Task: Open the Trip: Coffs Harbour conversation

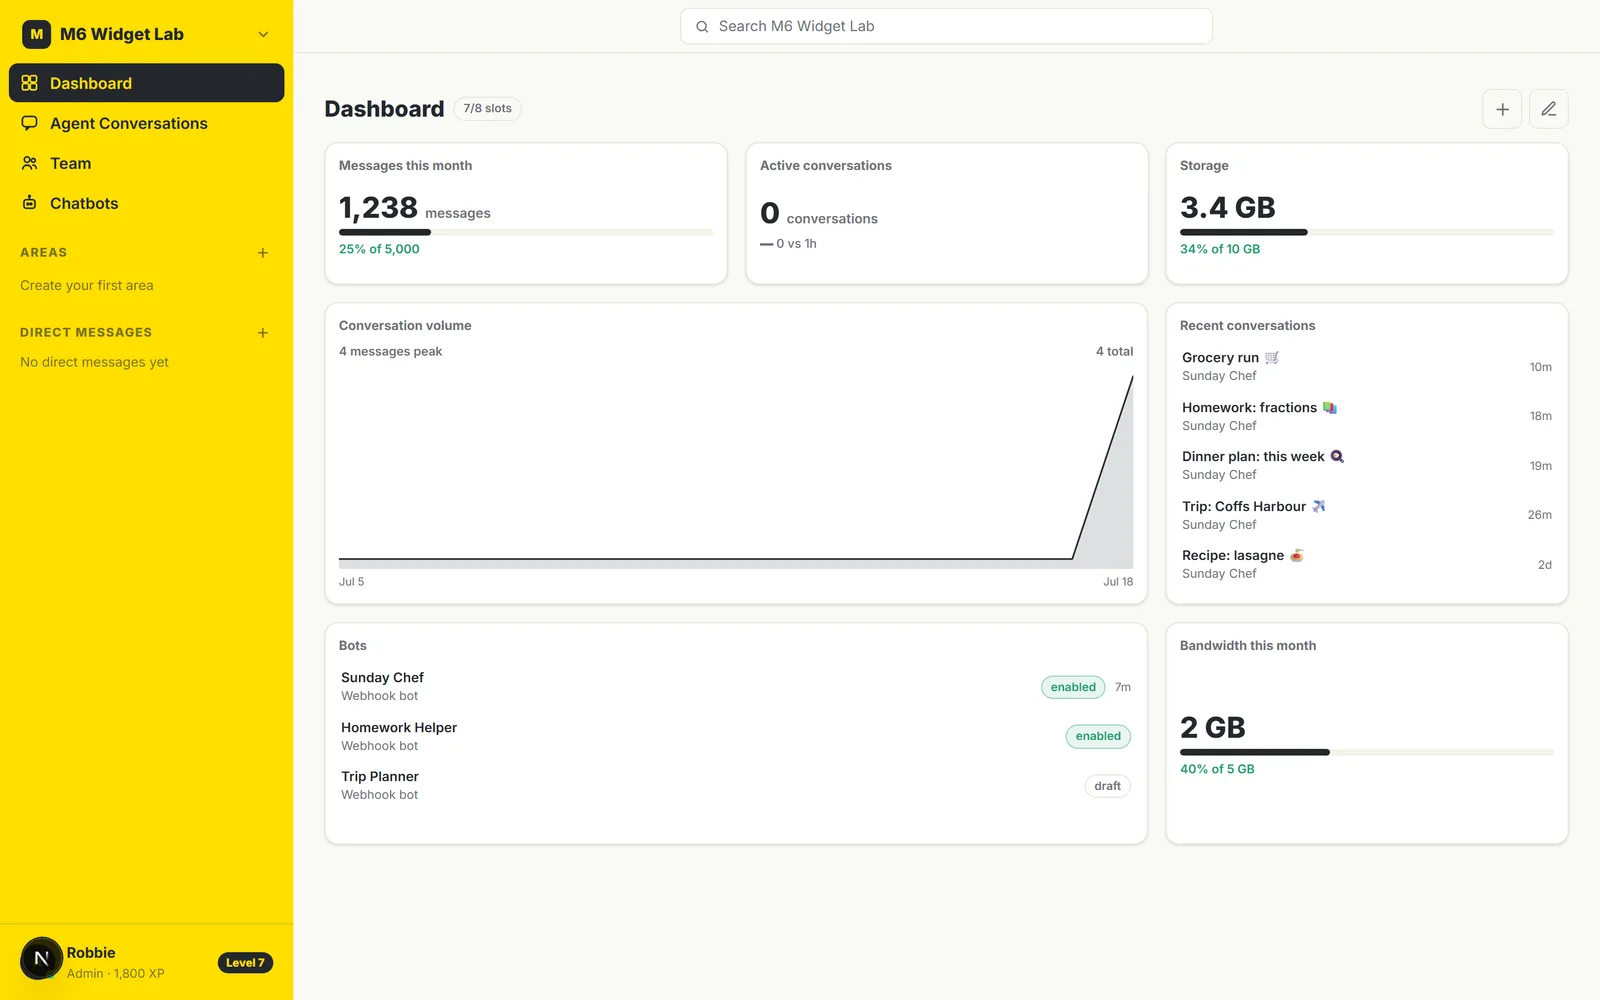Action: coord(1367,515)
